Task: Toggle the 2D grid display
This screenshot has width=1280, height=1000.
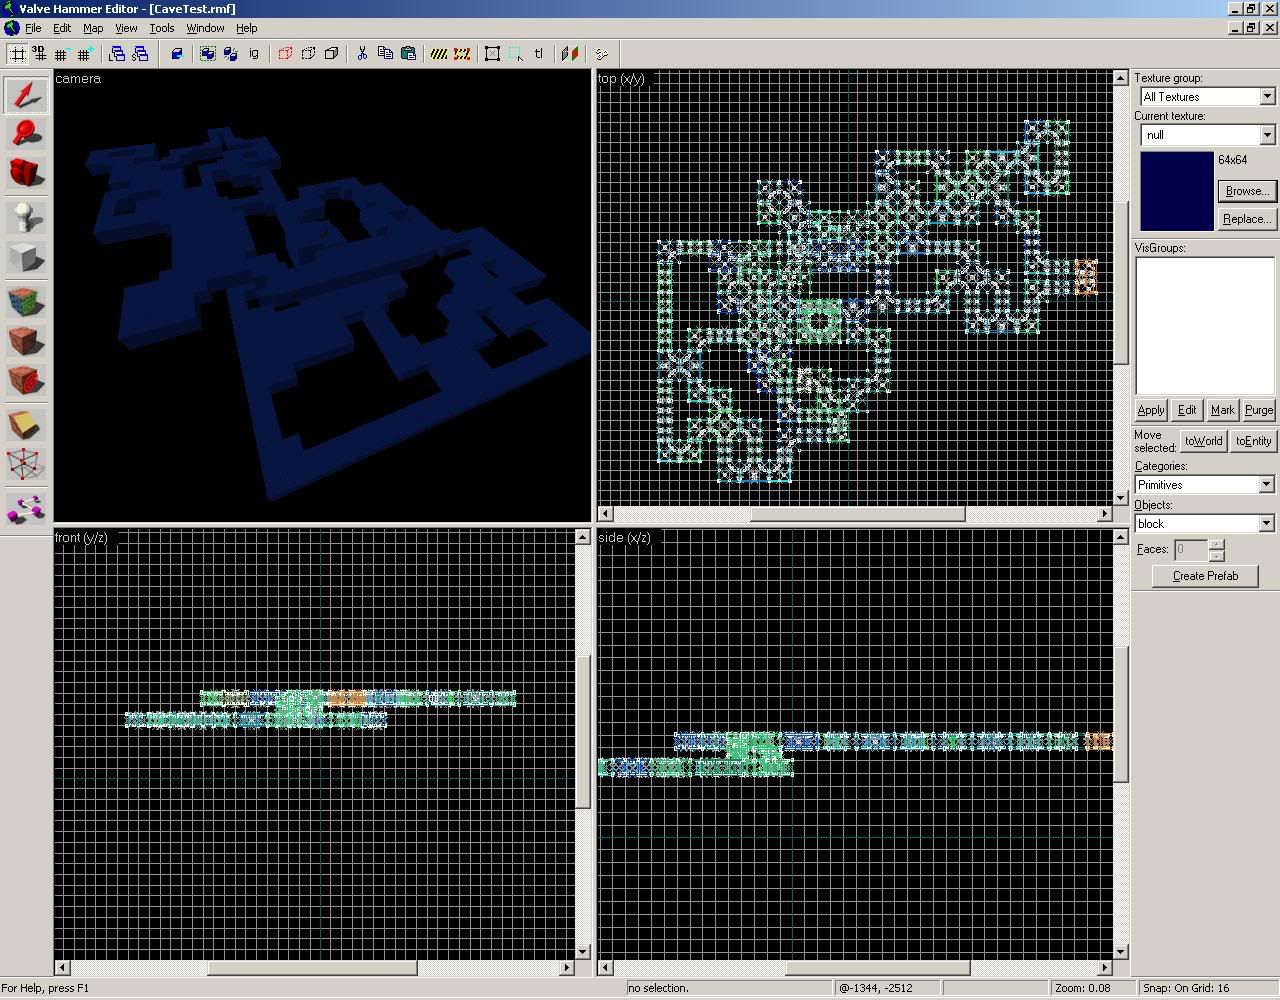Action: click(17, 54)
